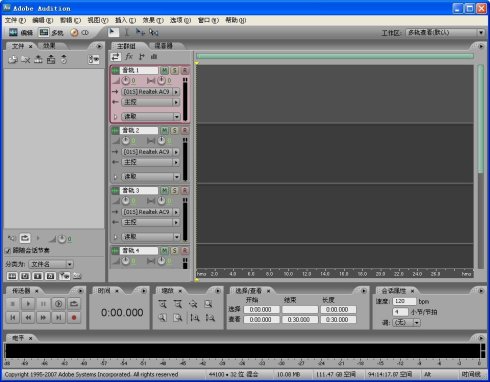Screen dimensions: 490x382
Task: Solo track 2 with S button
Action: pyautogui.click(x=174, y=130)
